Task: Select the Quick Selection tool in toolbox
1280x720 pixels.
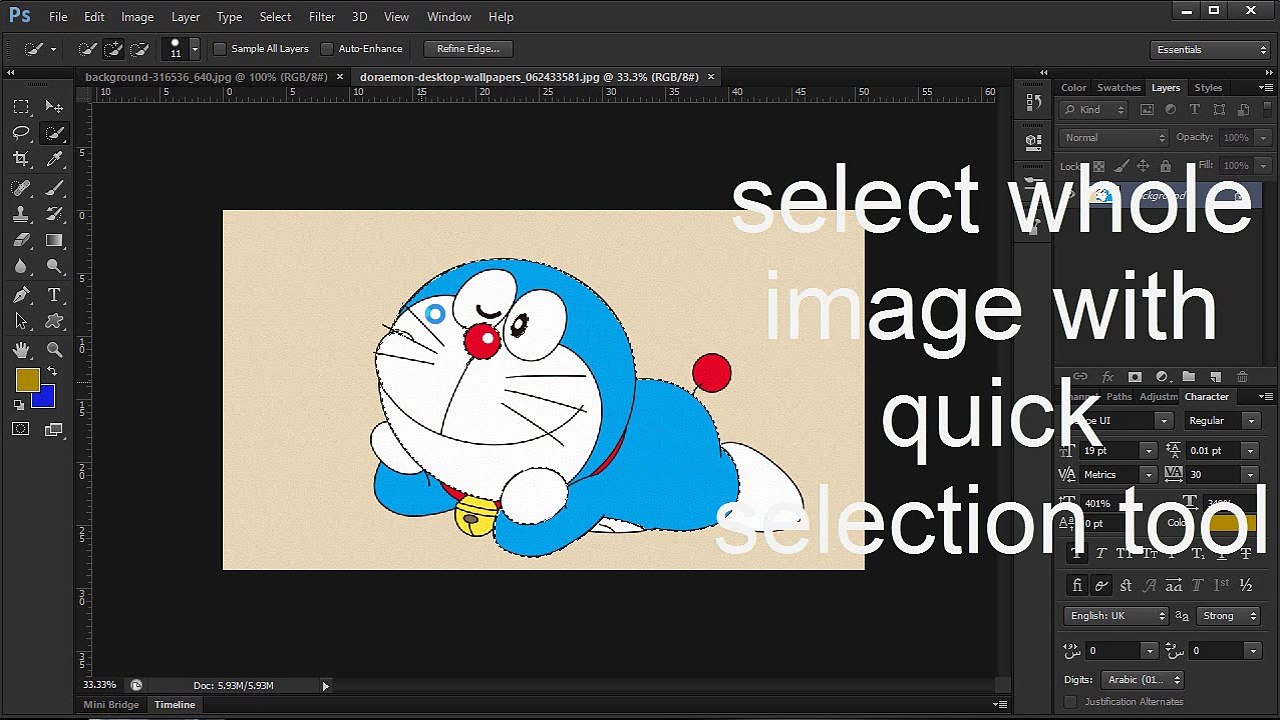Action: pos(54,132)
